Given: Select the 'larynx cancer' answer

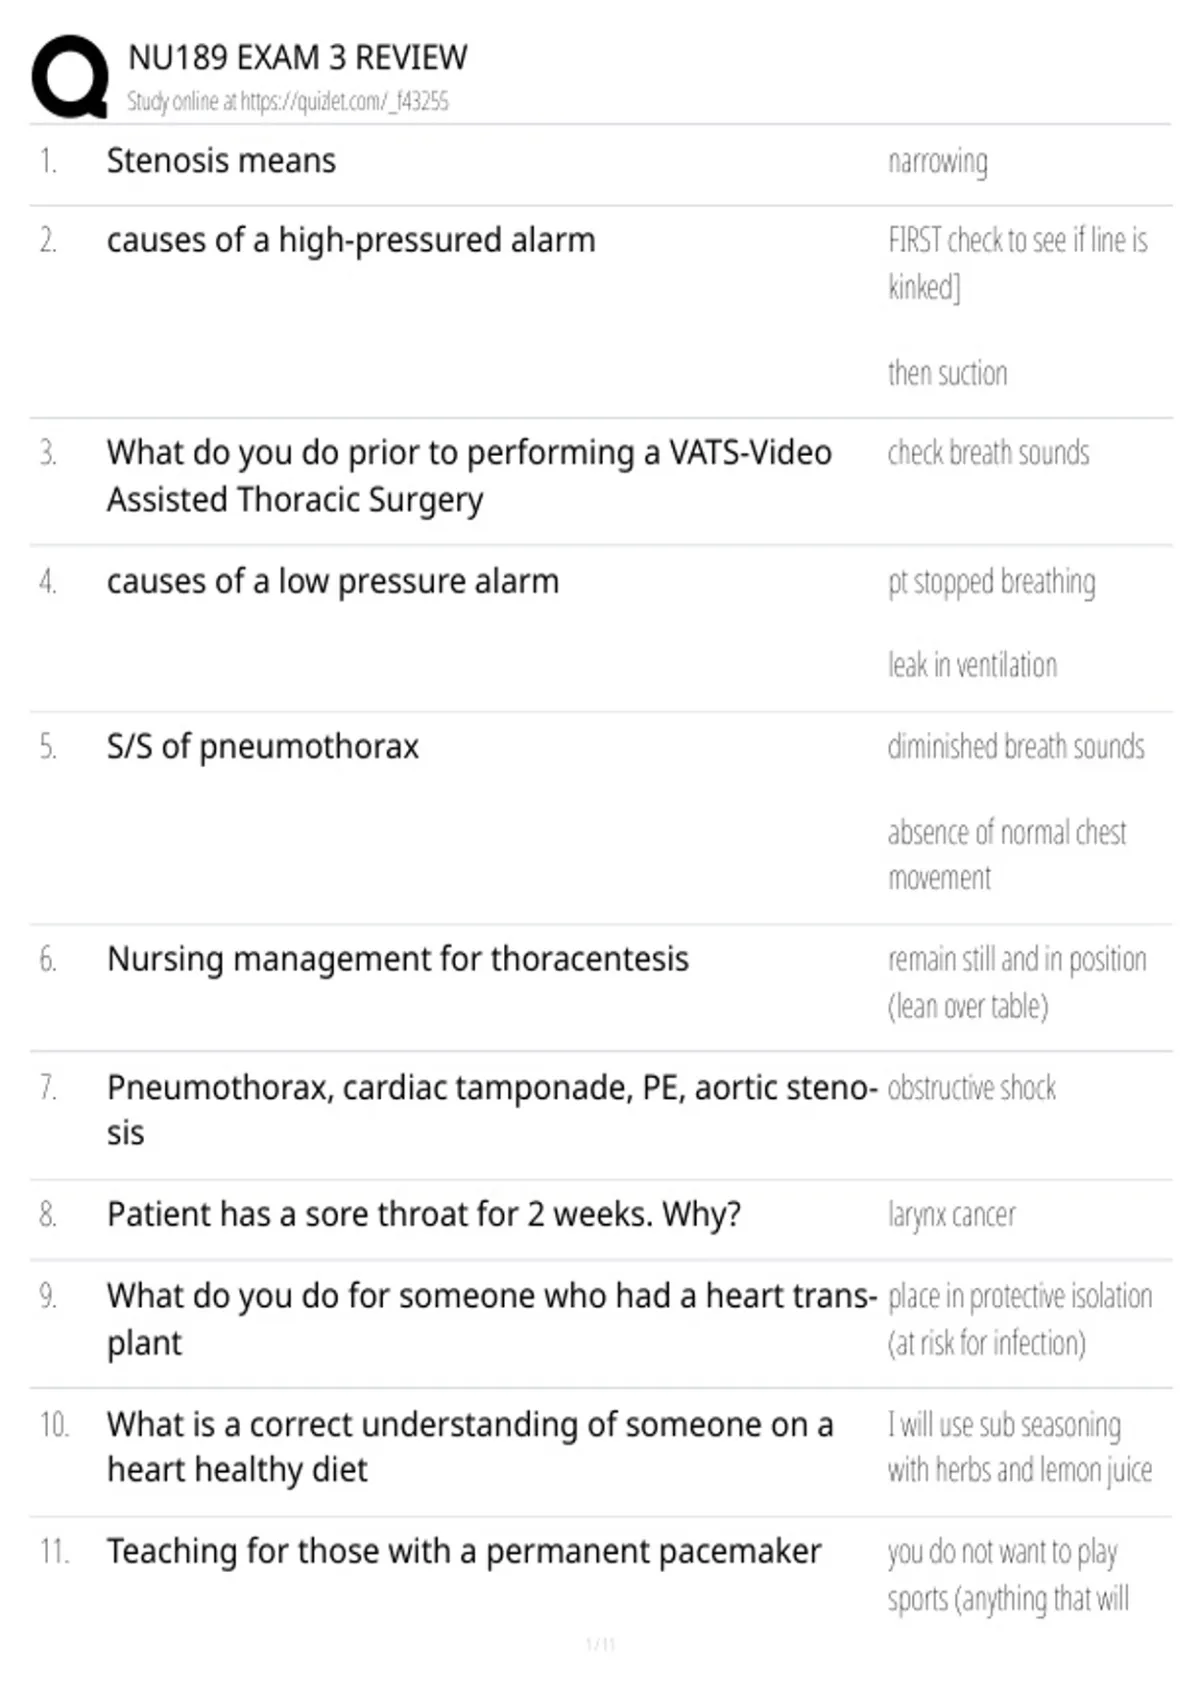Looking at the screenshot, I should pos(951,1215).
